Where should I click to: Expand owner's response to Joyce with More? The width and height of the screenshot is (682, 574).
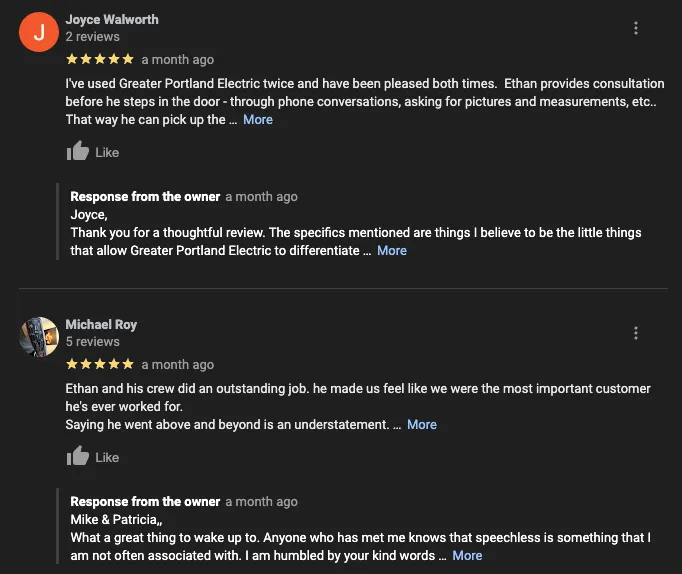coord(392,251)
